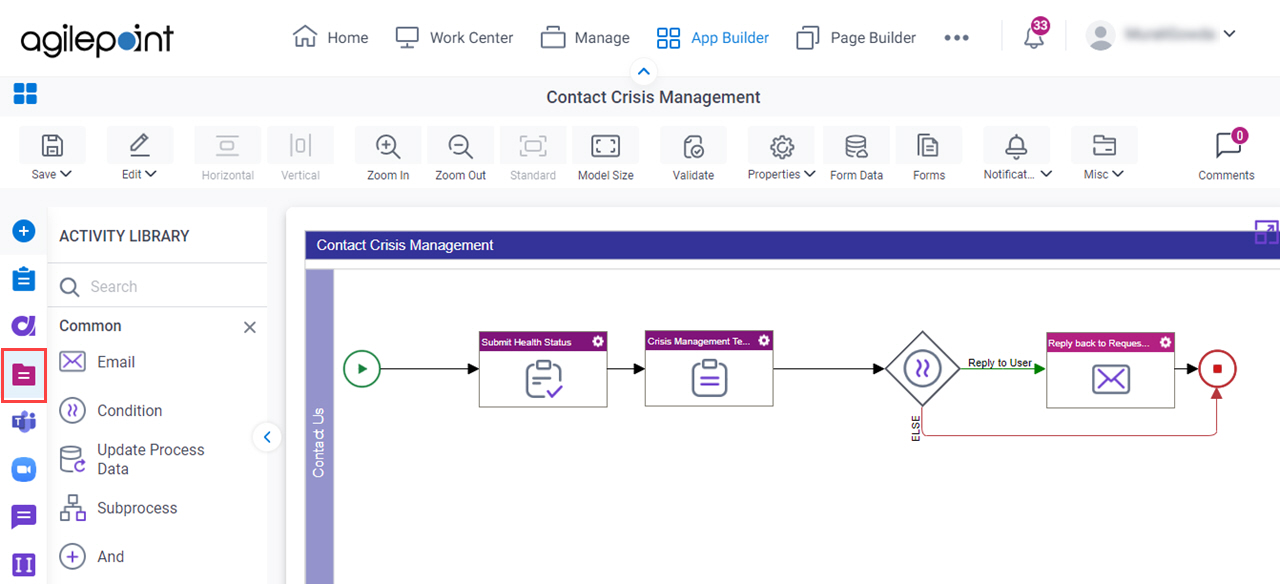Open the app grid icon

[25, 95]
